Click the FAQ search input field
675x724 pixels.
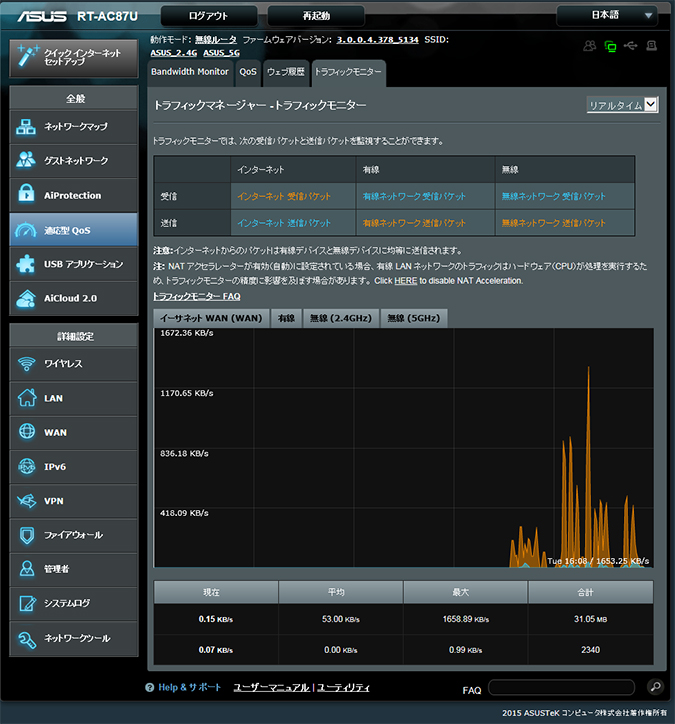(561, 687)
